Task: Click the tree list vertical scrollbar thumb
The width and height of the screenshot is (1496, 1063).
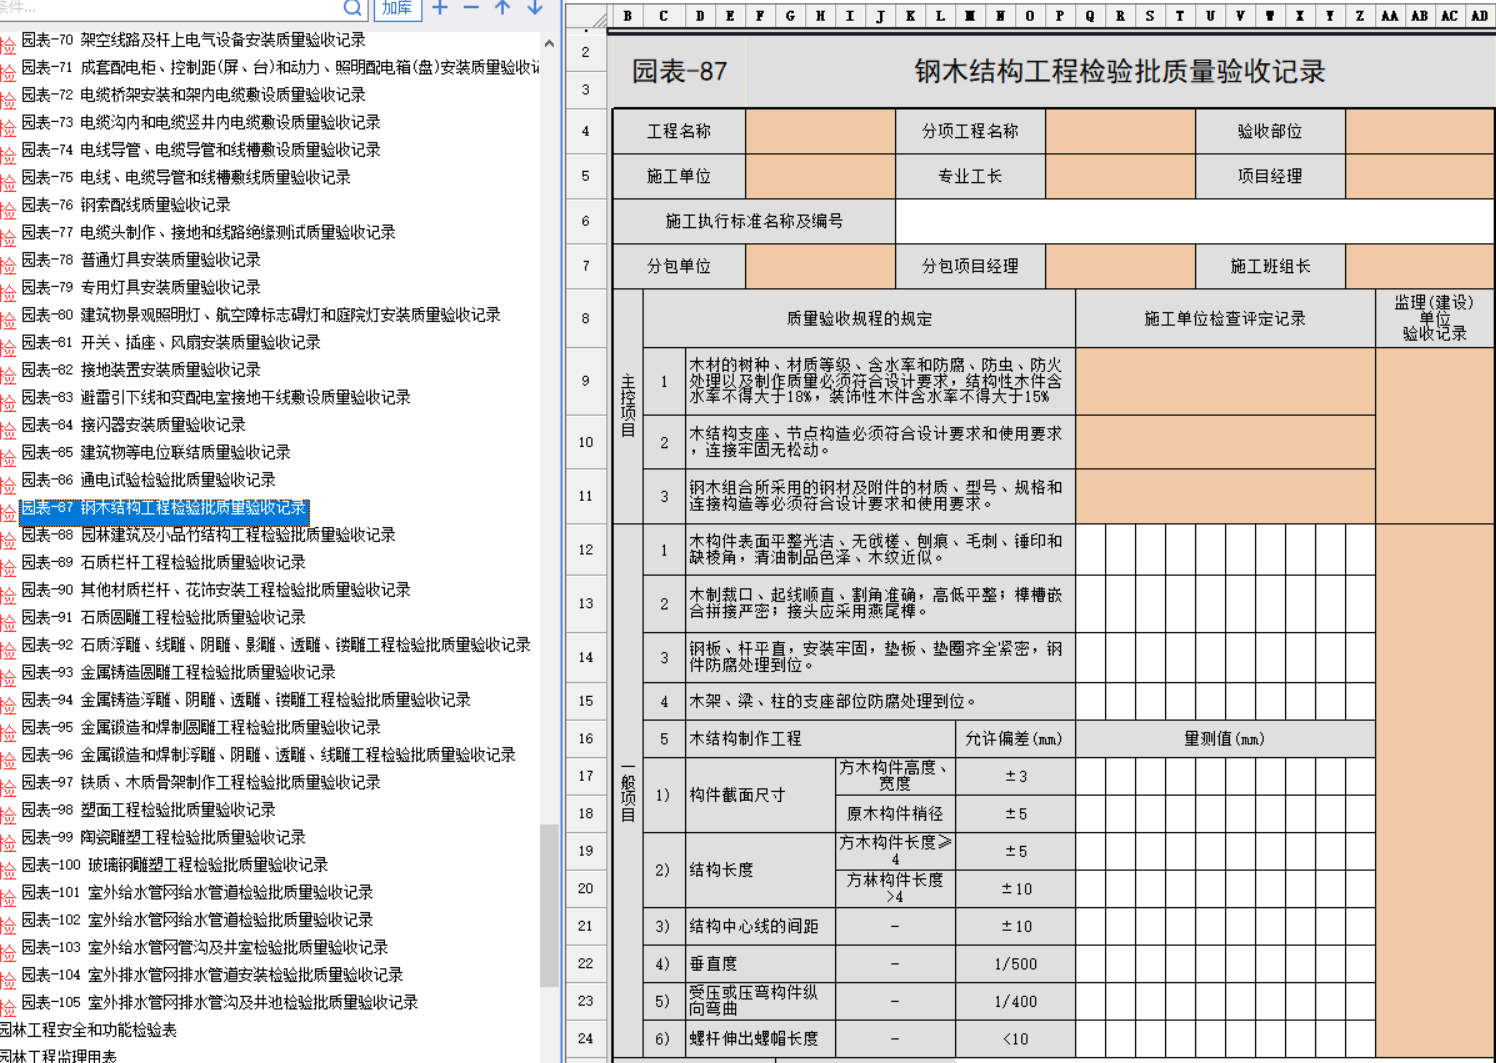Action: pyautogui.click(x=549, y=905)
